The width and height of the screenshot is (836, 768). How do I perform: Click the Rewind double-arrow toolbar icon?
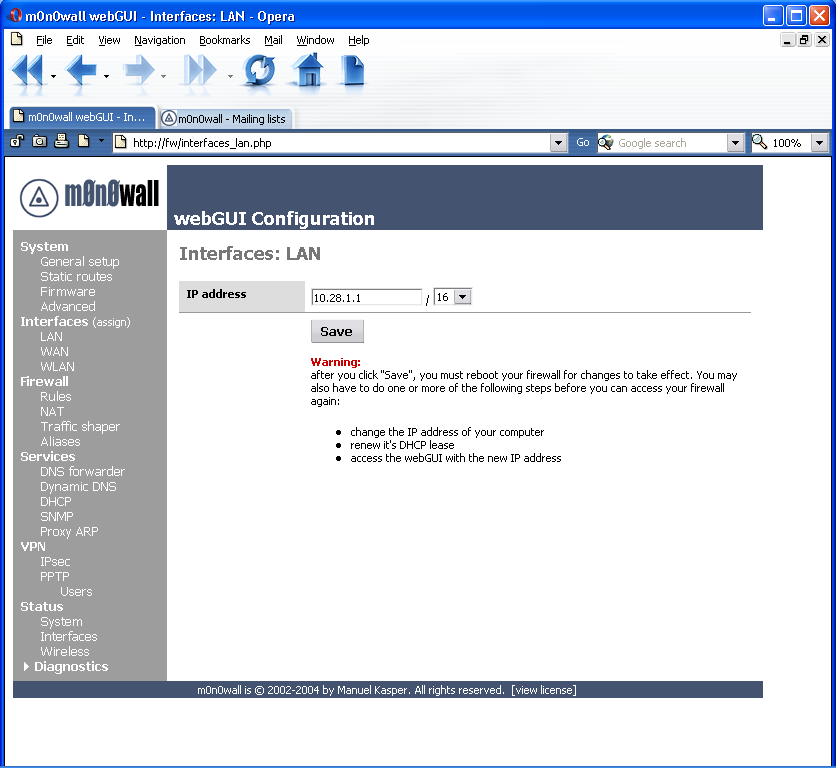(27, 71)
